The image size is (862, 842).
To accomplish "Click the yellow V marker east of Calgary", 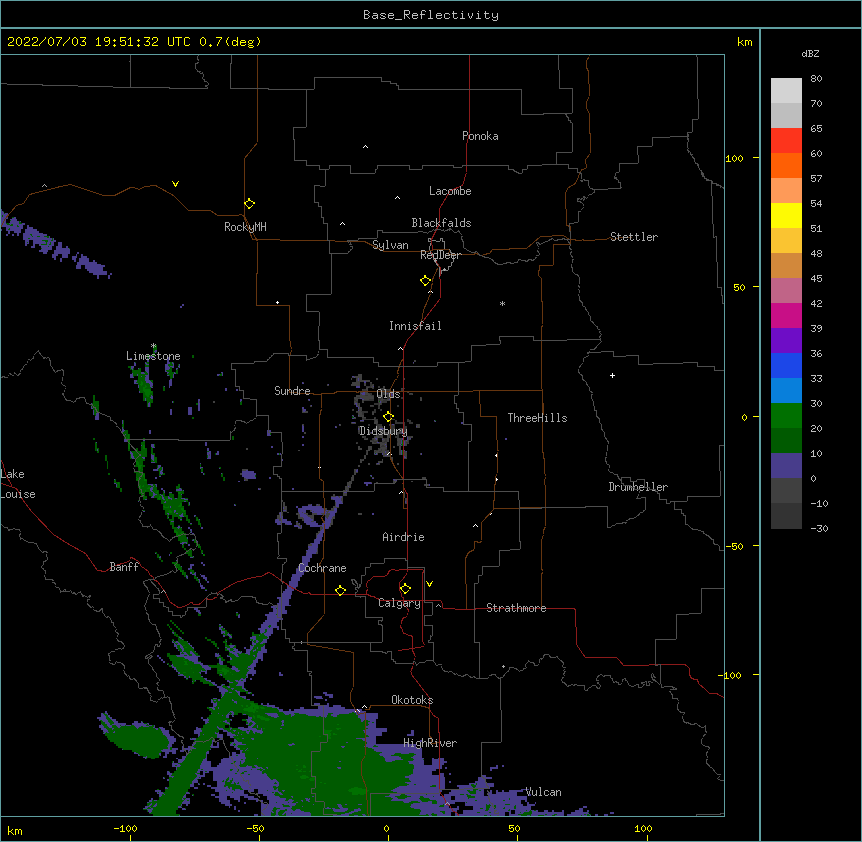I will coord(429,584).
